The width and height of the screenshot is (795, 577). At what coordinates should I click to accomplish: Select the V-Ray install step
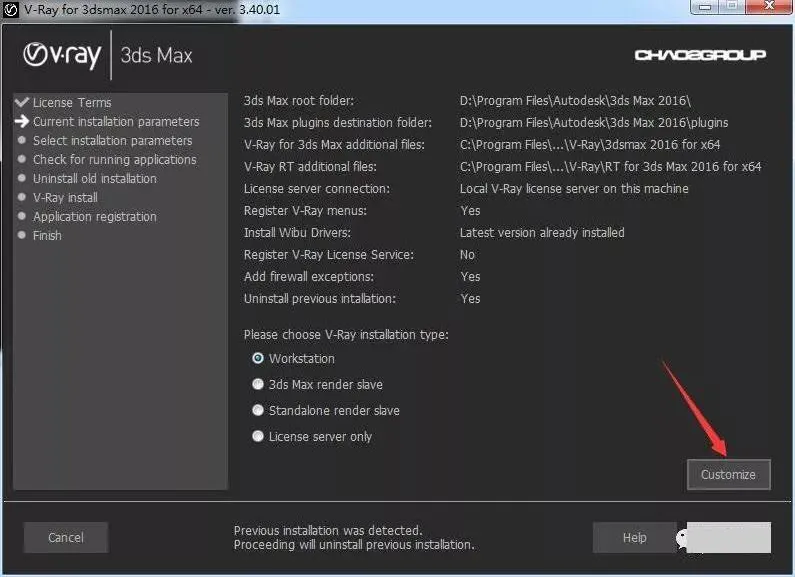pos(65,198)
